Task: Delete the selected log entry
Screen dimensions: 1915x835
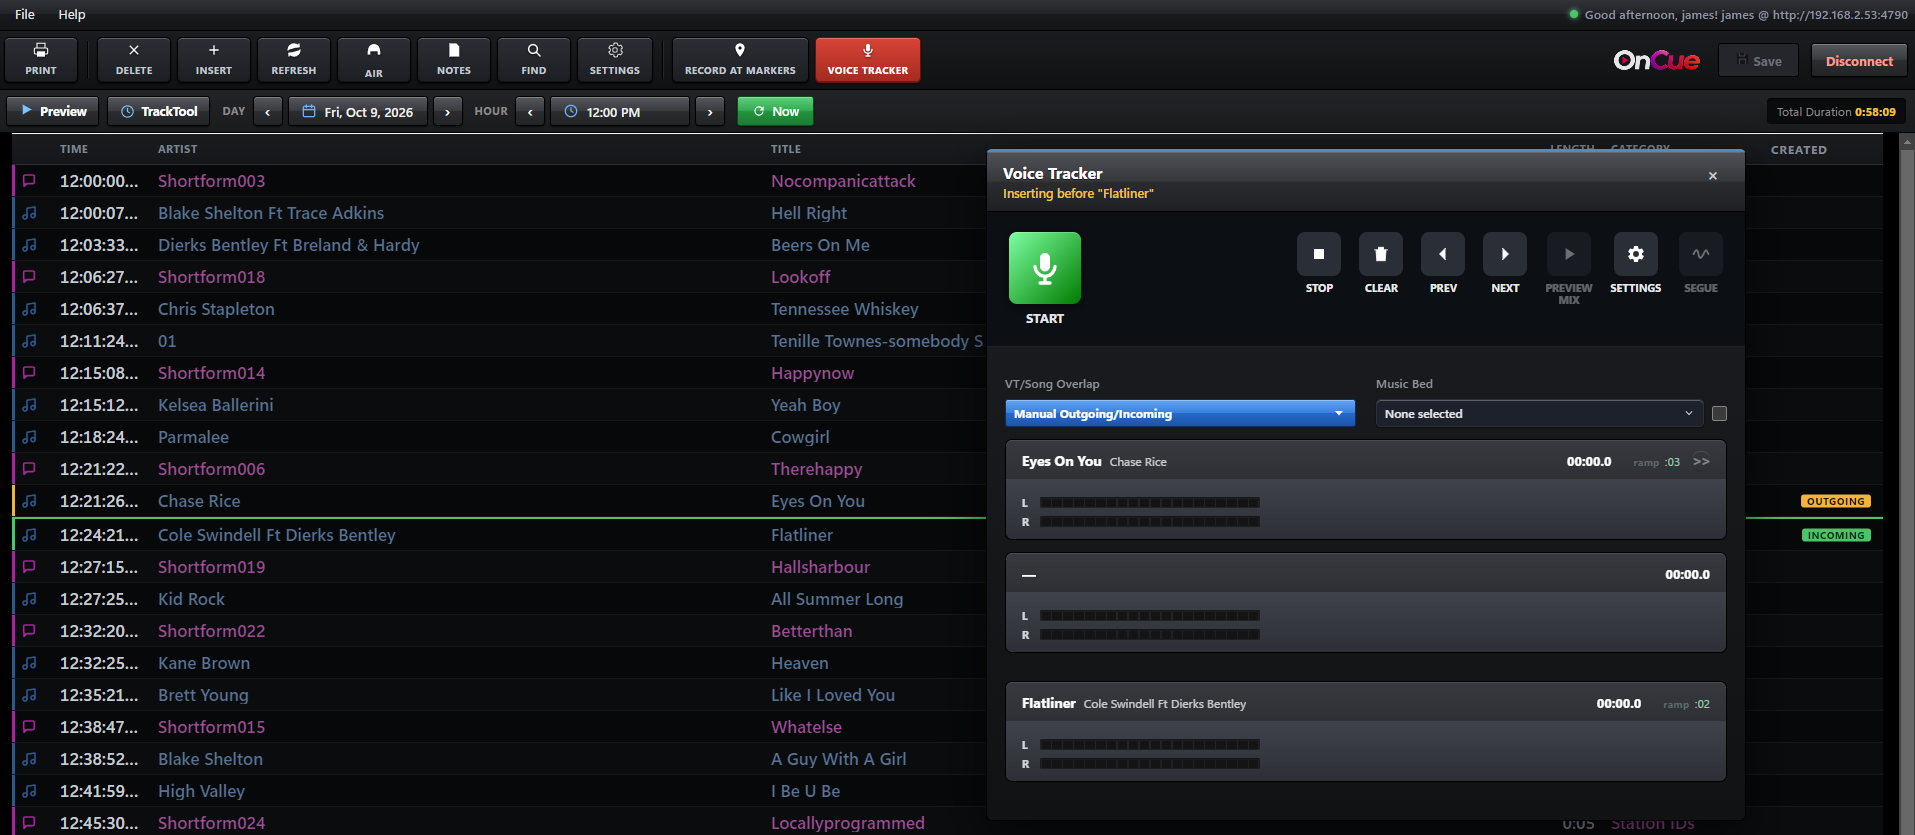Action: click(134, 60)
